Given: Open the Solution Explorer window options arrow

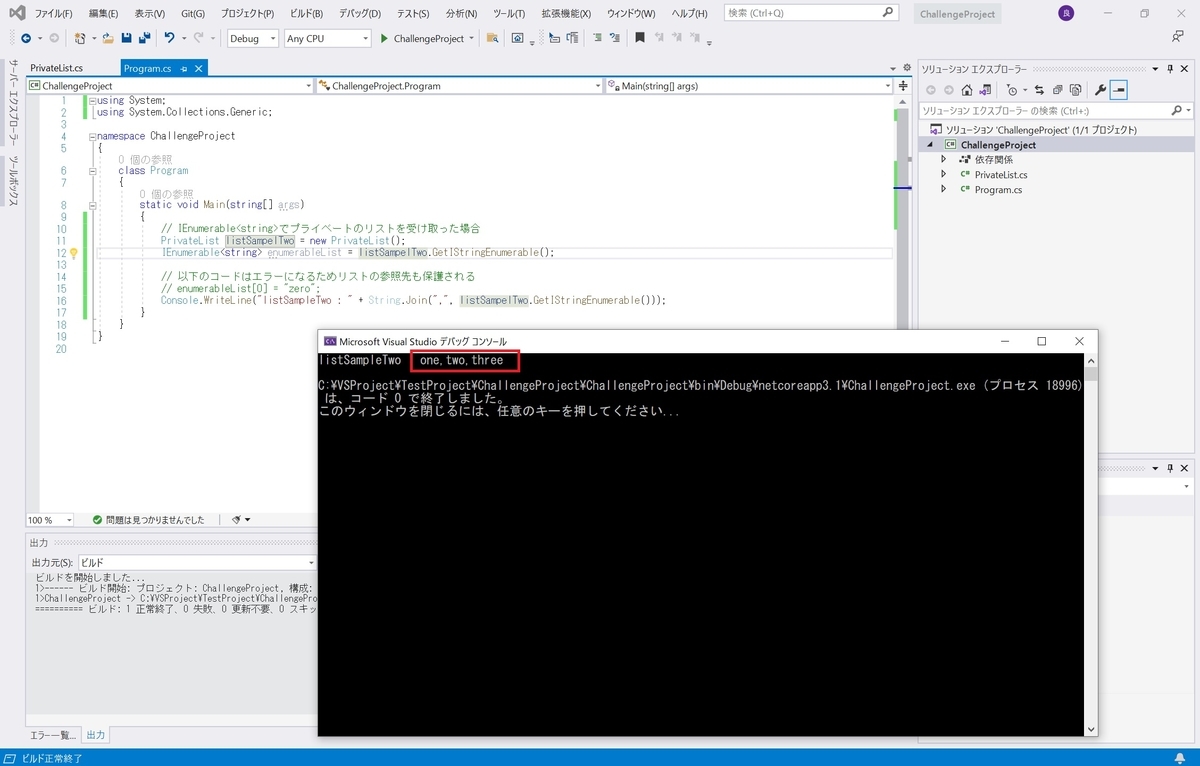Looking at the screenshot, I should tap(1155, 69).
